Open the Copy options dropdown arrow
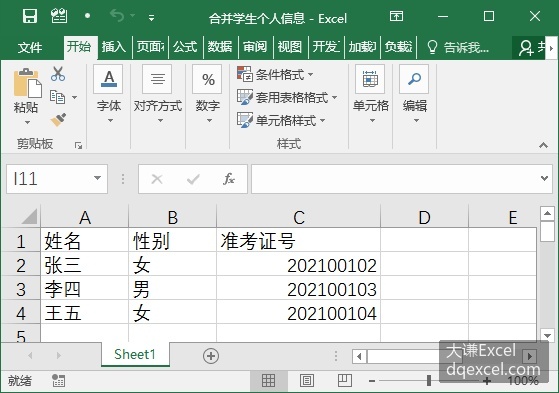 click(74, 97)
